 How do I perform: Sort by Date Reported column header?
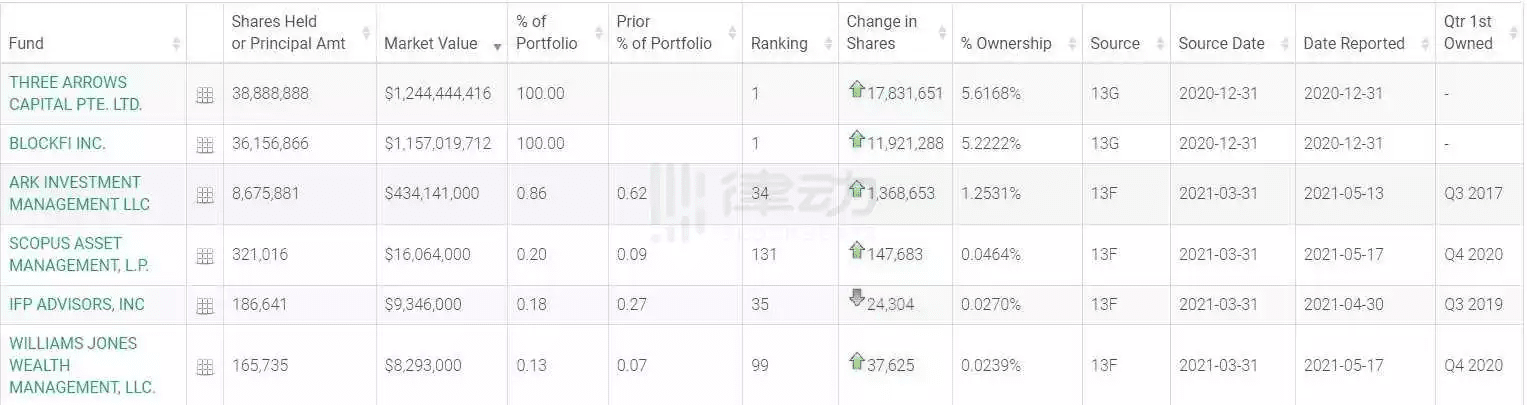(x=1365, y=43)
